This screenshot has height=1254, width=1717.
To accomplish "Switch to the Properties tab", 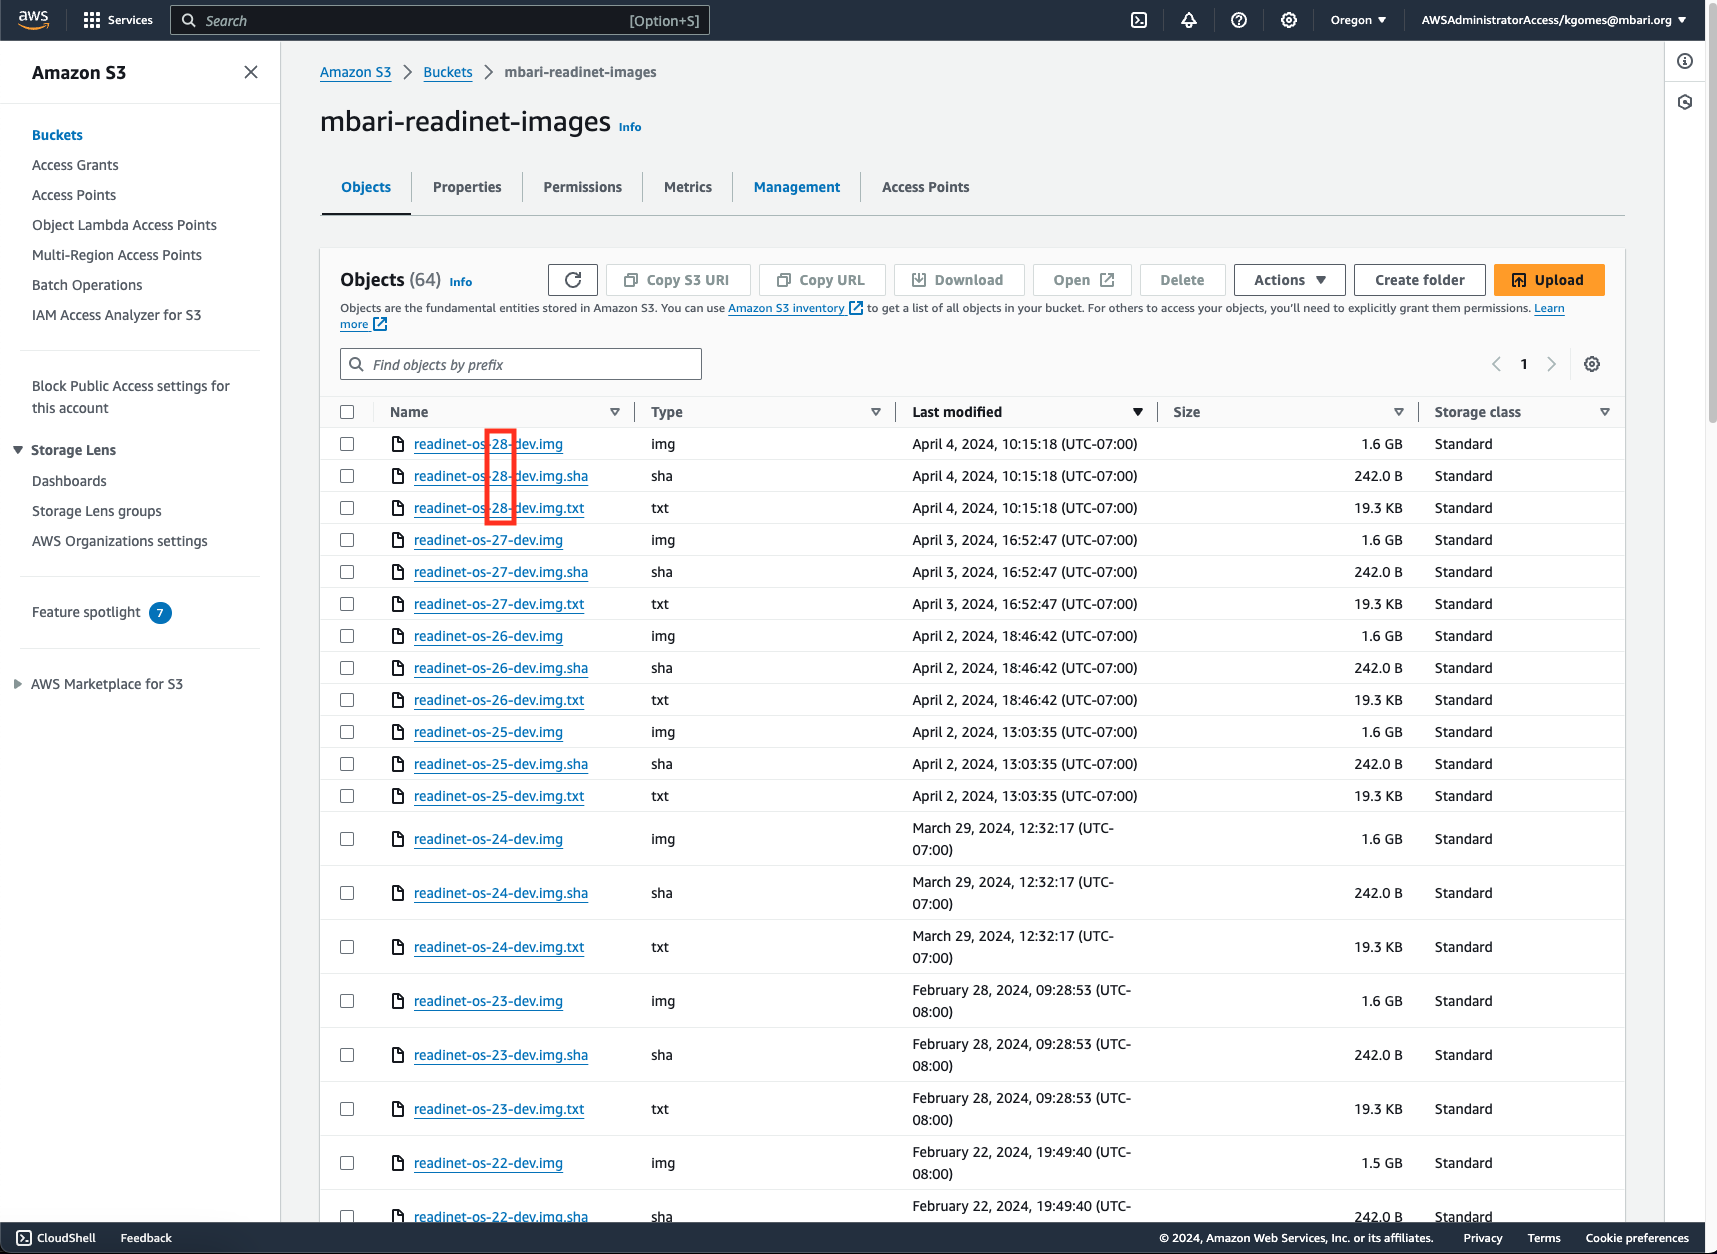I will (467, 187).
